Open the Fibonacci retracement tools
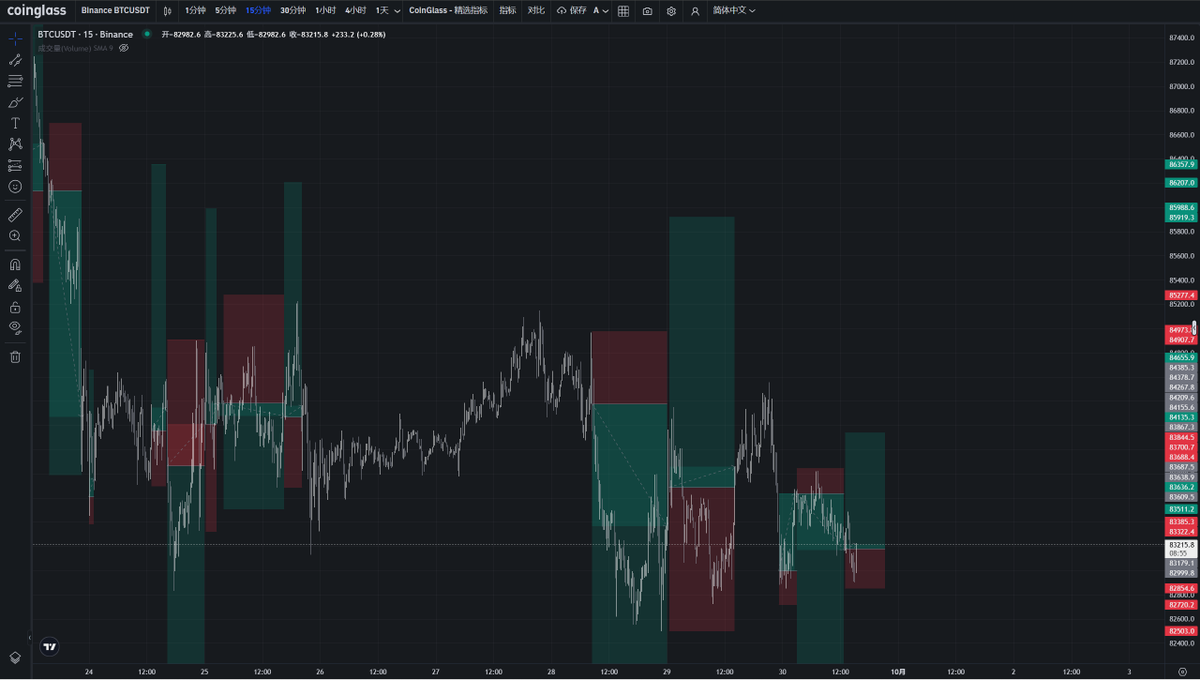 click(15, 81)
